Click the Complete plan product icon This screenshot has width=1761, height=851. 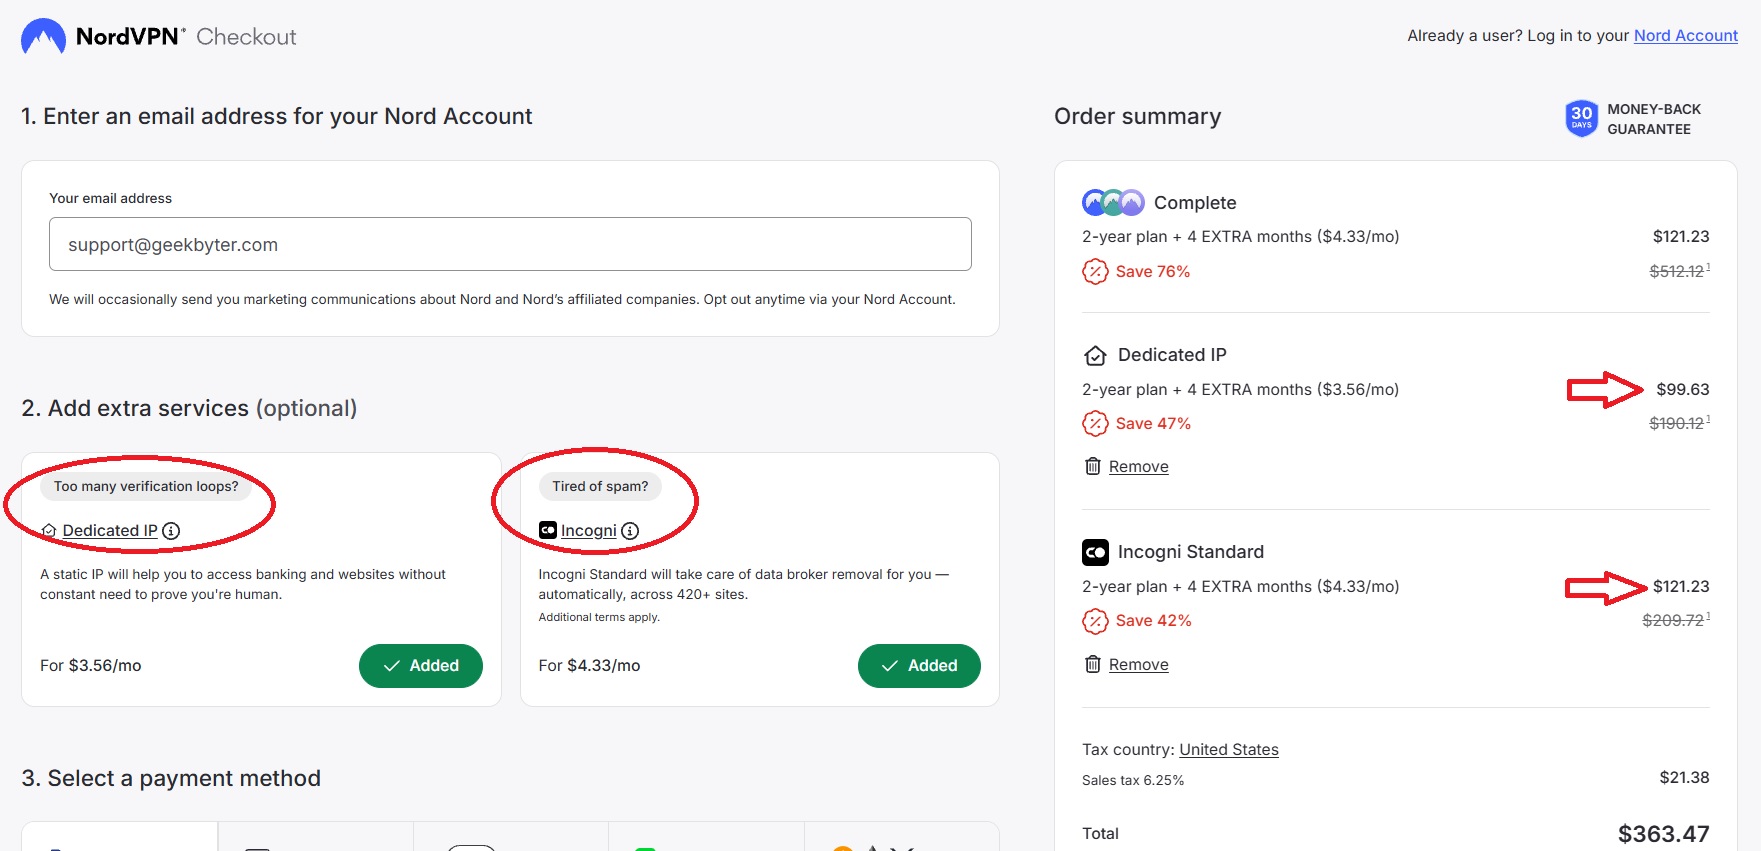pos(1113,203)
